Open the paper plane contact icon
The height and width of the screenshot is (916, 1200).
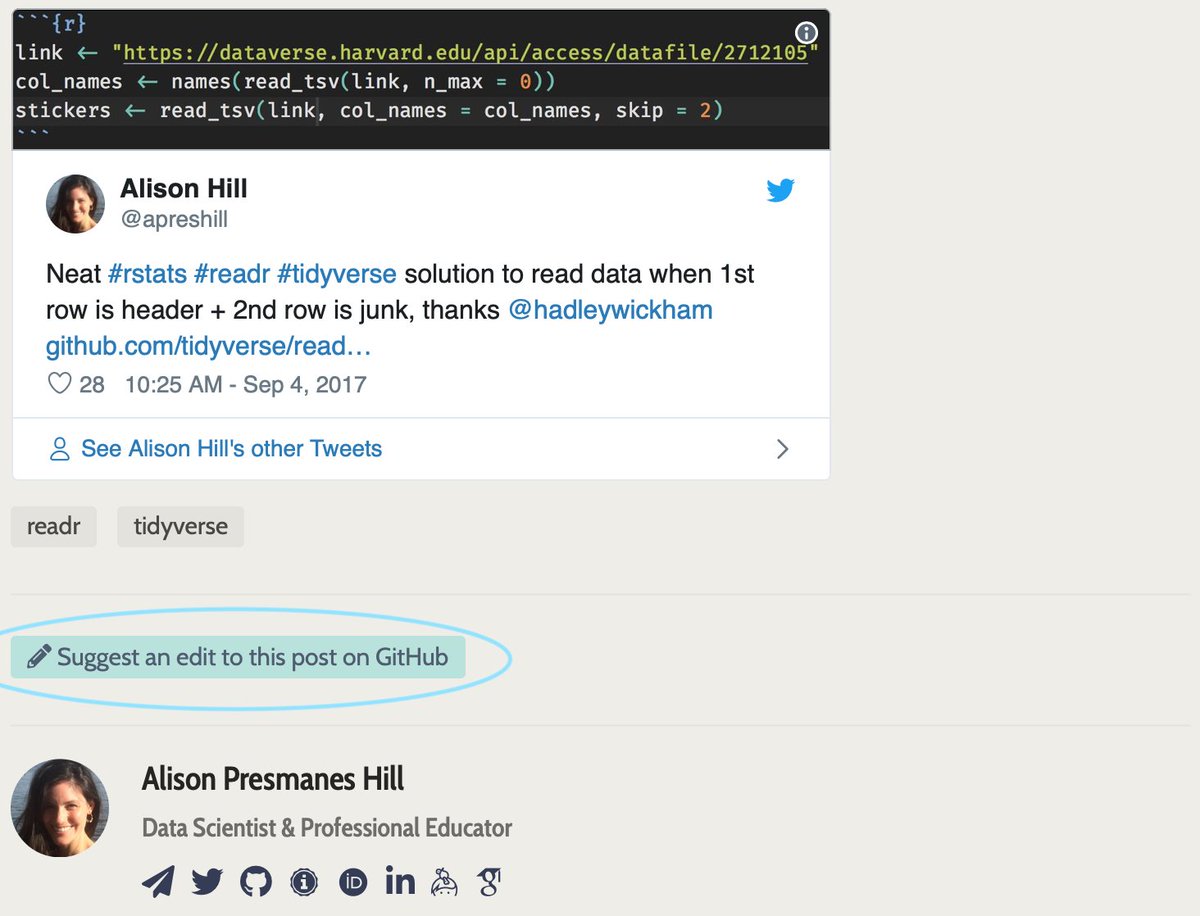pyautogui.click(x=158, y=881)
